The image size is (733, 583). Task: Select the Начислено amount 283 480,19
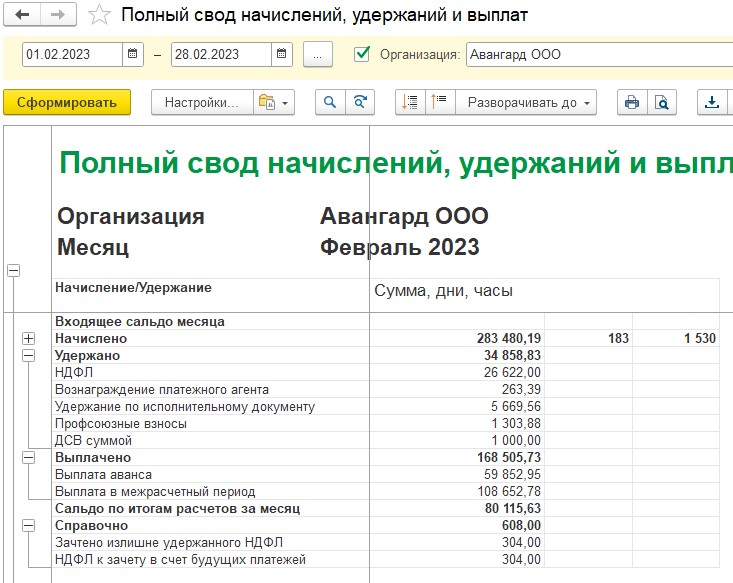[x=509, y=338]
